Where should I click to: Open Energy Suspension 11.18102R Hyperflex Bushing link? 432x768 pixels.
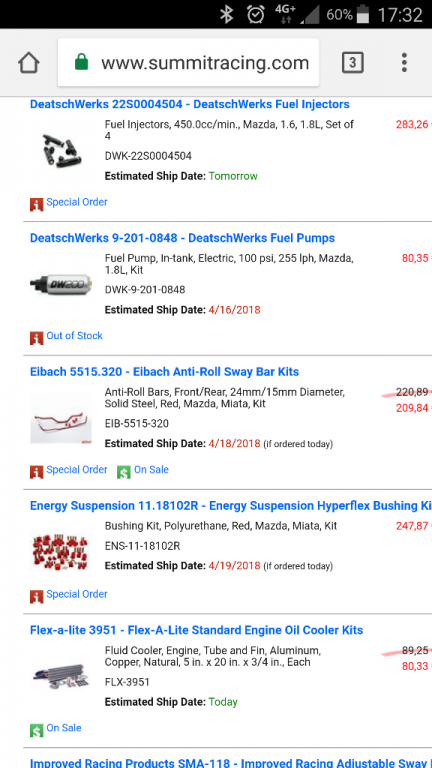pos(231,505)
